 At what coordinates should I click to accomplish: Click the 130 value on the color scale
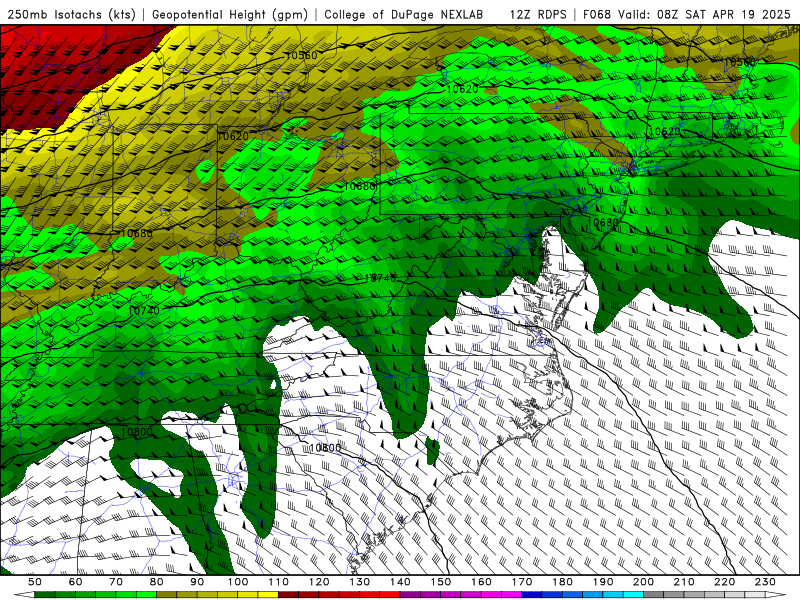tap(360, 582)
